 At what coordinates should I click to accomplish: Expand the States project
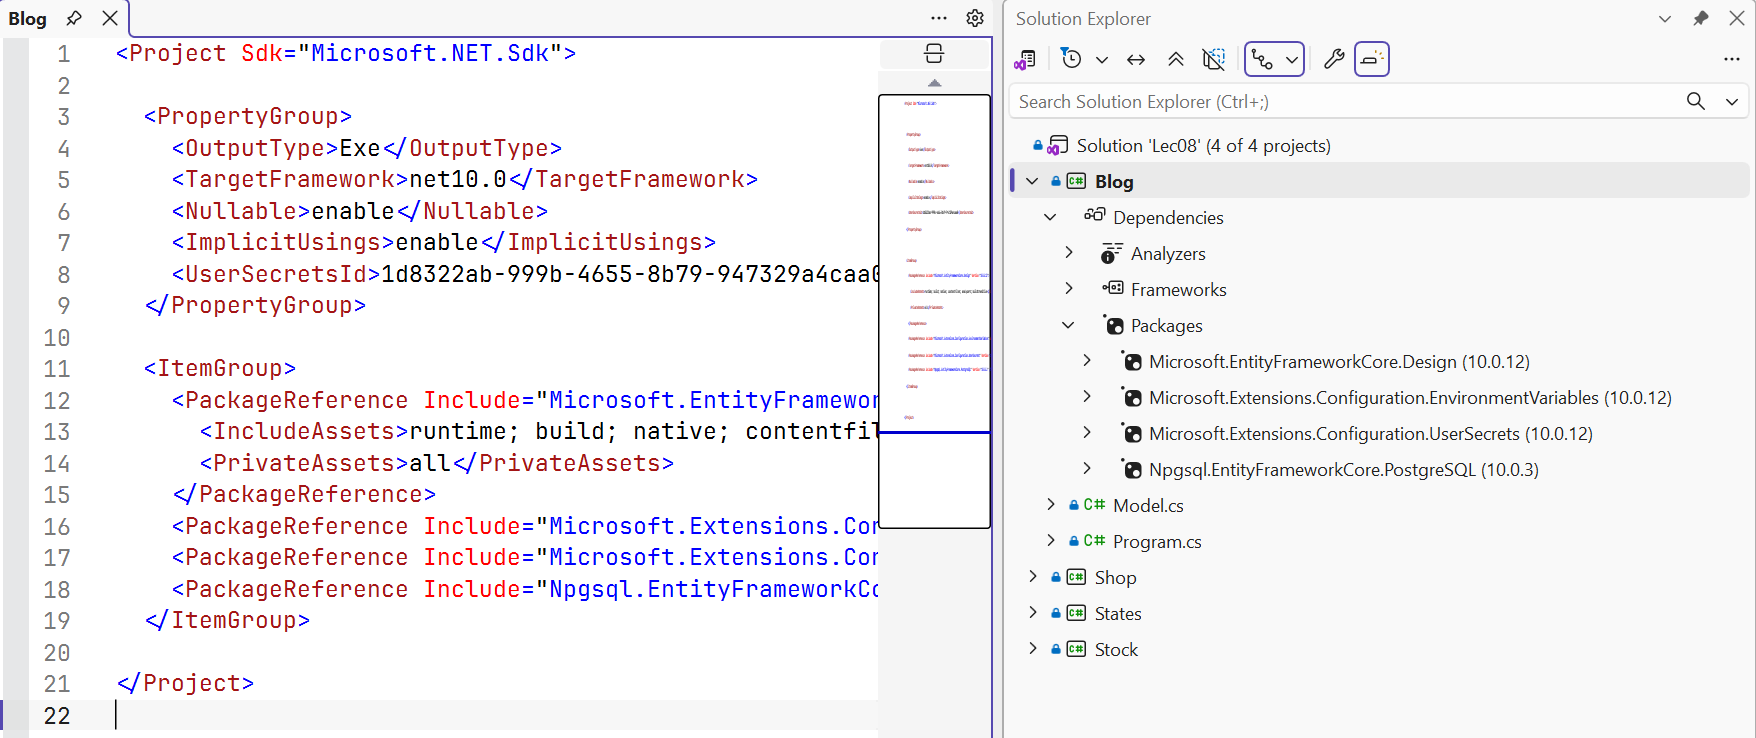click(1032, 614)
